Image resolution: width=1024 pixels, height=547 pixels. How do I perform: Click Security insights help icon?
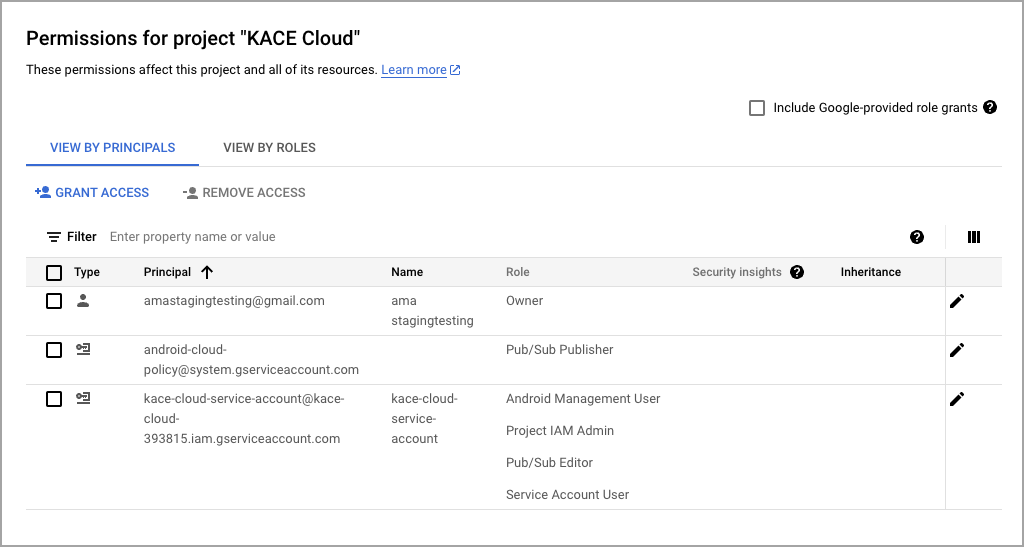pyautogui.click(x=797, y=272)
